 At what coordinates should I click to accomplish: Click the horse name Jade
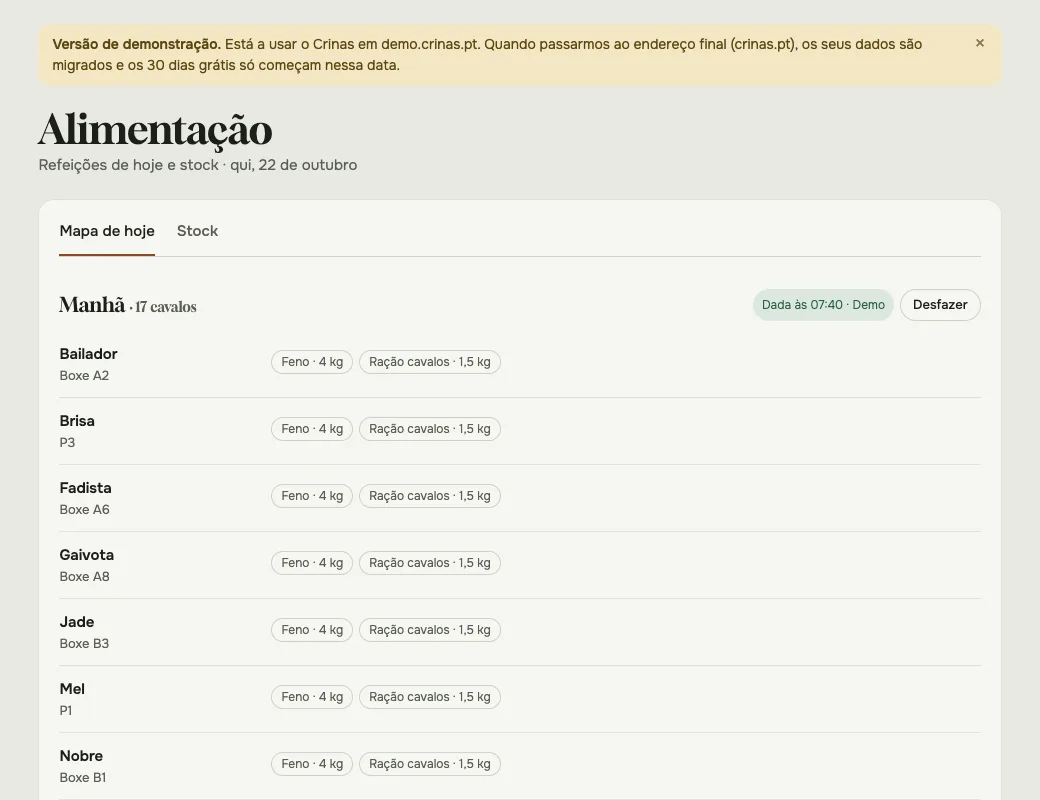(76, 622)
